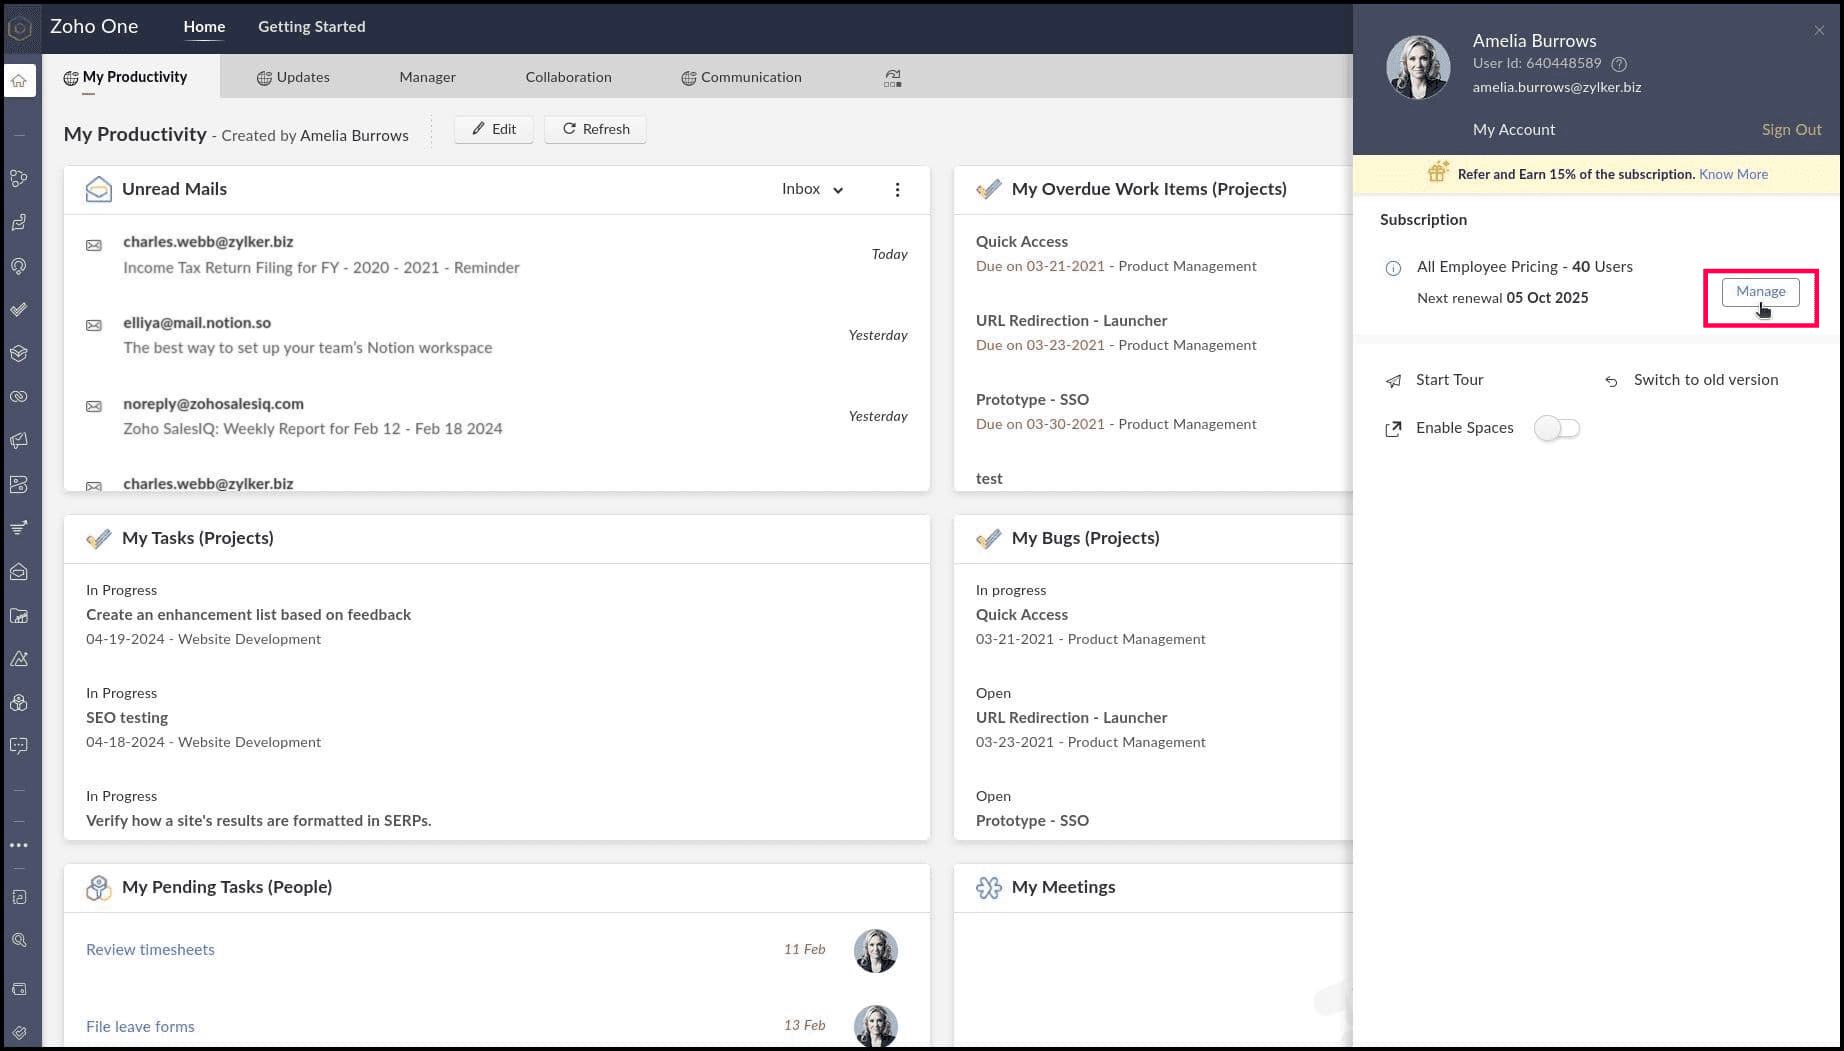The height and width of the screenshot is (1051, 1844).
Task: Open task Verify how a site's results are formatted
Action: tap(258, 821)
